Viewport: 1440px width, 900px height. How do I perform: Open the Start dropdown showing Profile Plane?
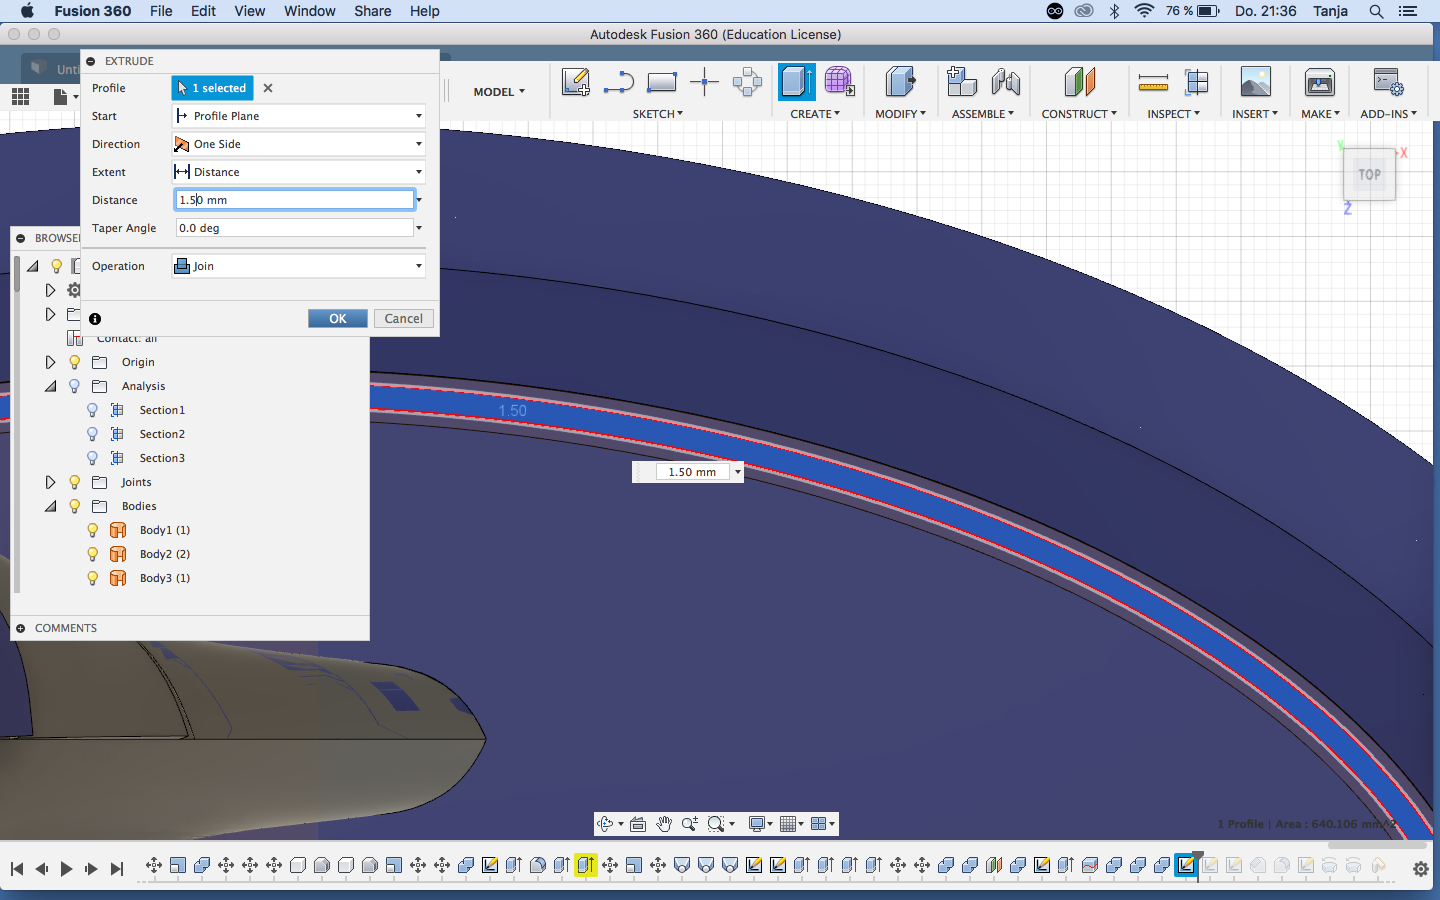tap(299, 116)
